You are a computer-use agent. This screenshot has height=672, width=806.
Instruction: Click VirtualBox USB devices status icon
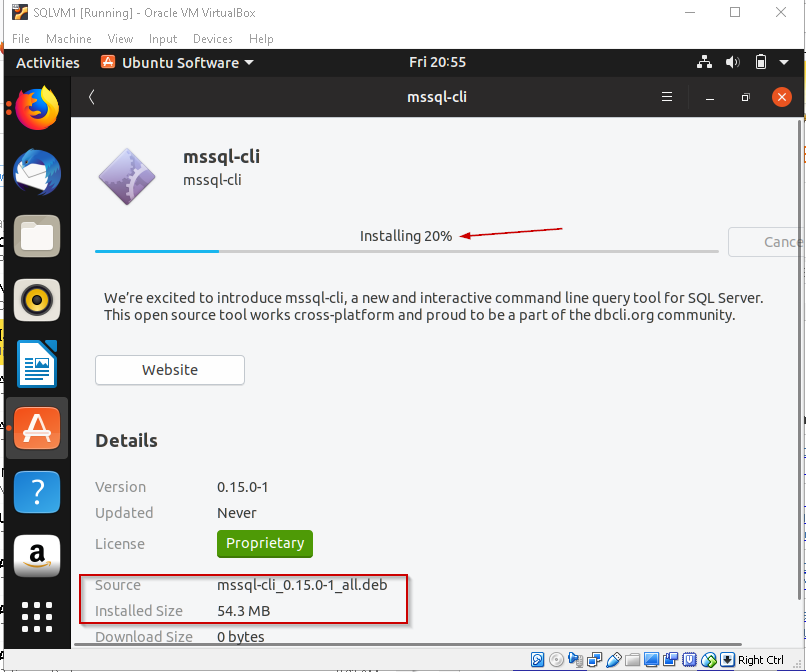point(613,660)
